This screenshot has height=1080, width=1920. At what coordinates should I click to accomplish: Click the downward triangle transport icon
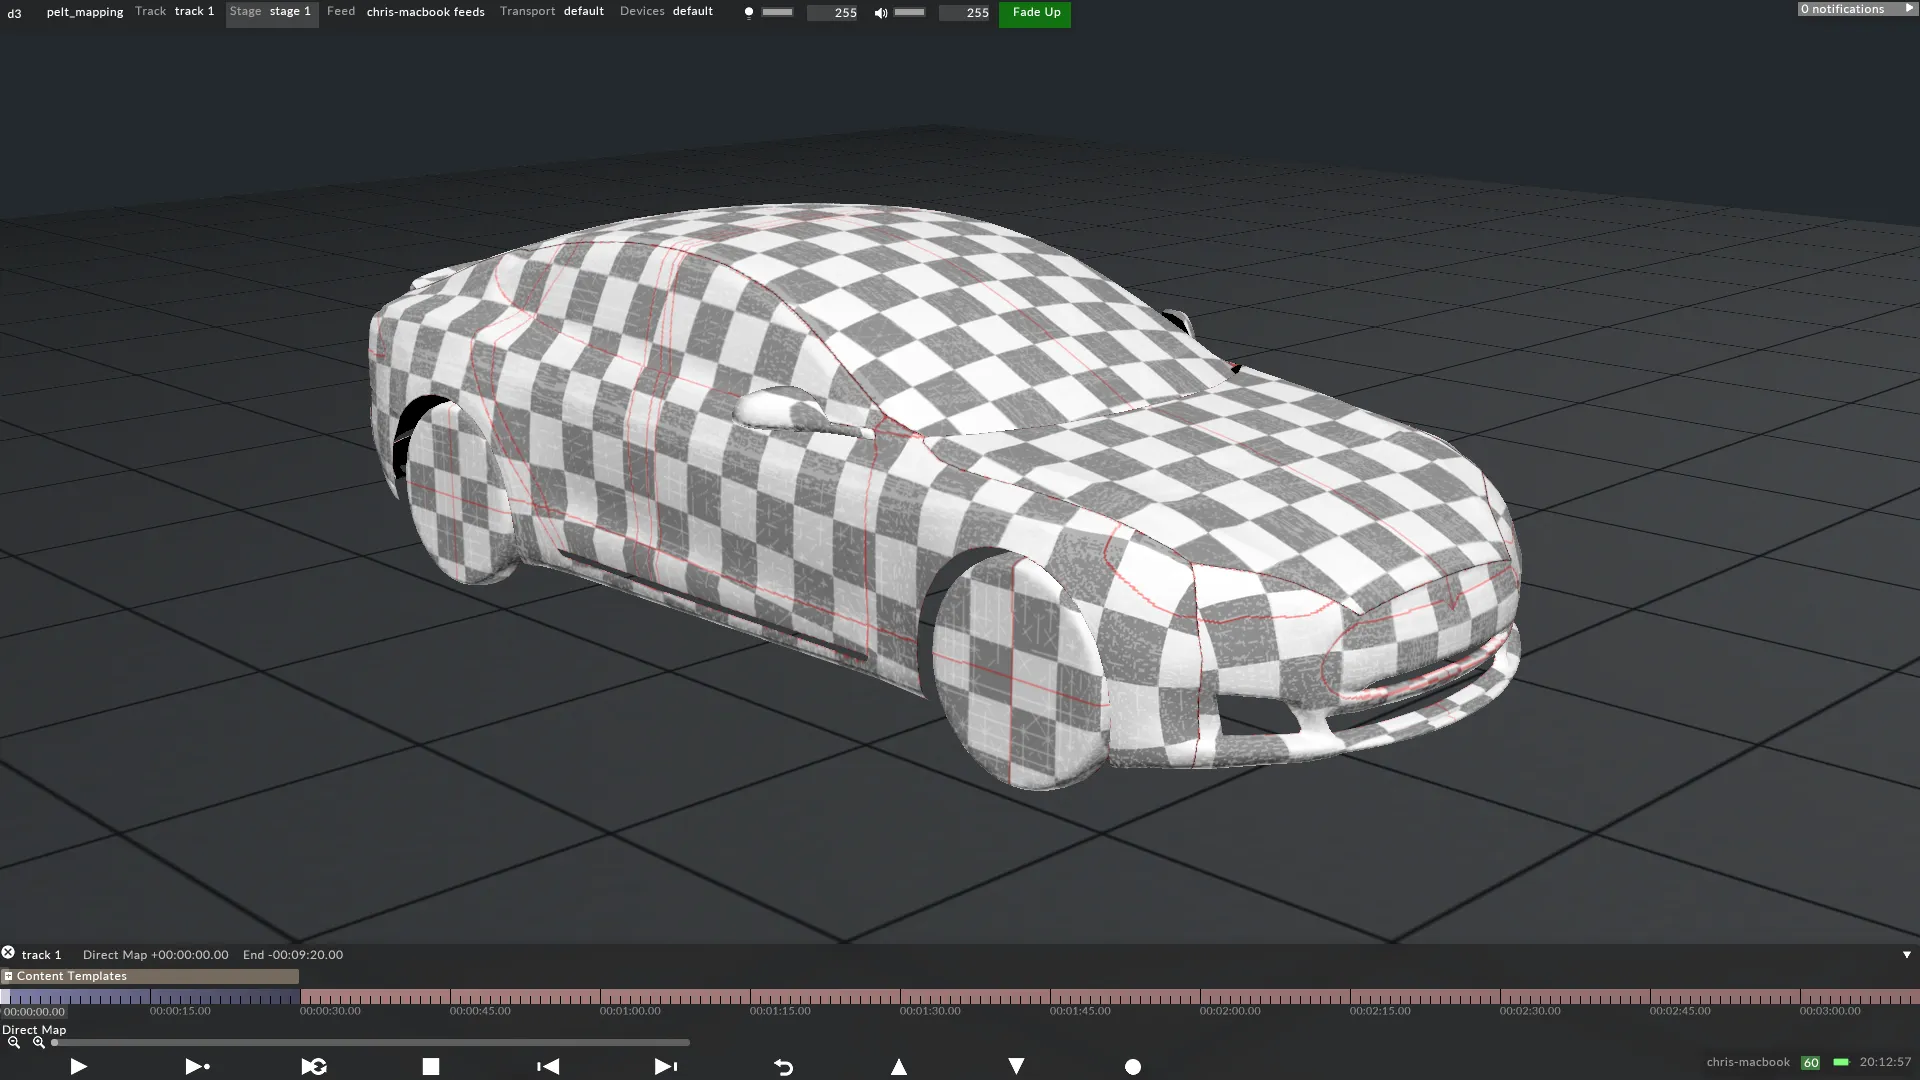click(x=1016, y=1066)
